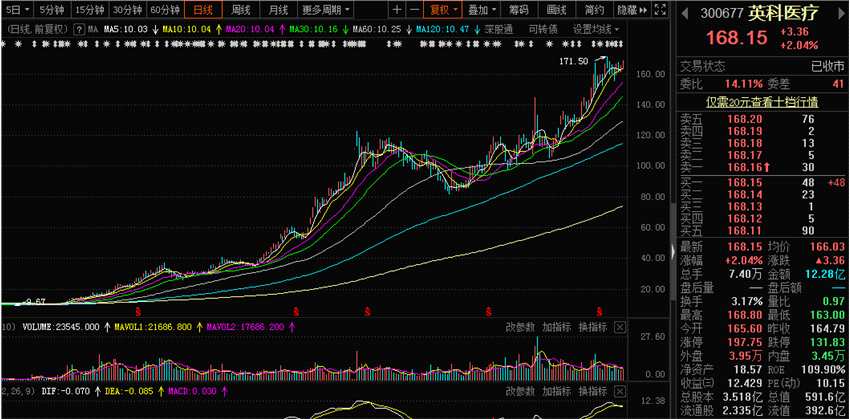
Task: Click the 画线 drawing button
Action: [557, 9]
